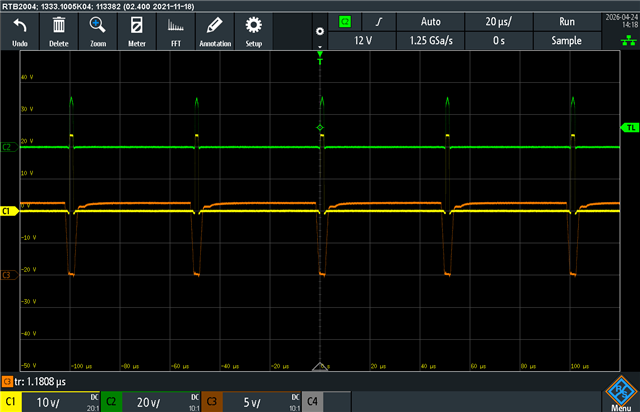Toggle the Run acquisition button
The height and width of the screenshot is (412, 640).
567,22
